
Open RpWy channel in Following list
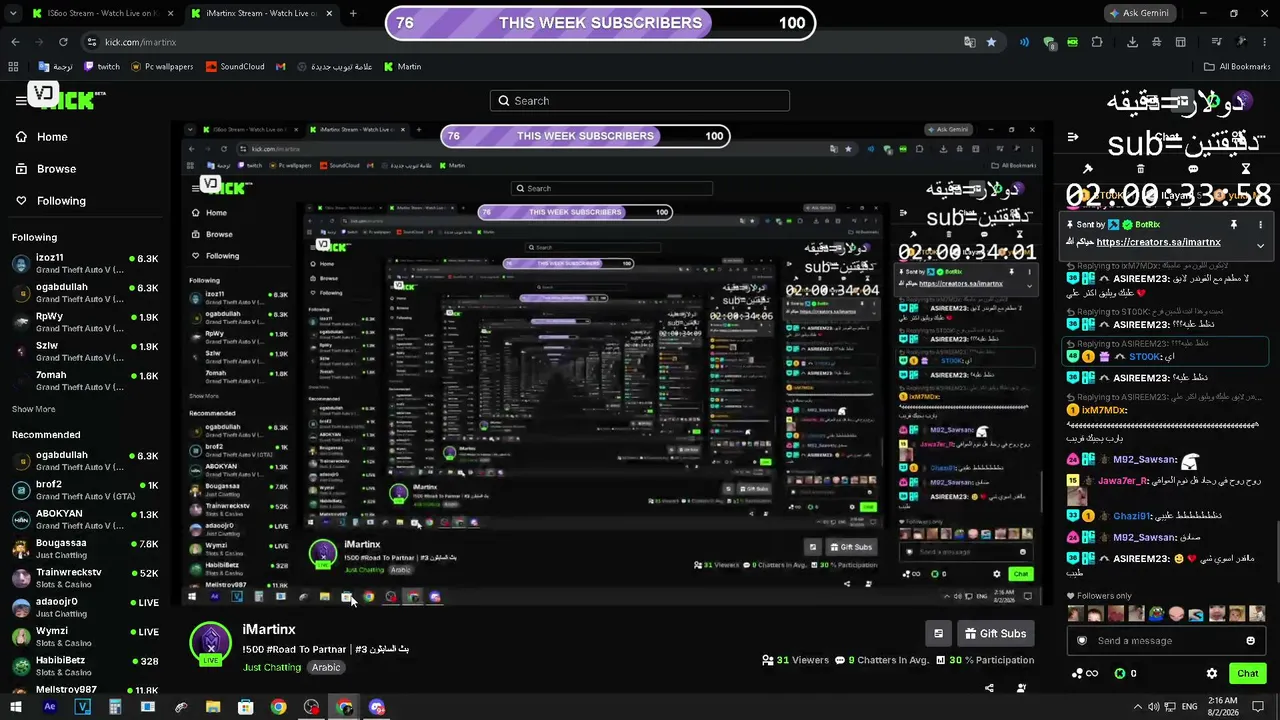pos(86,322)
